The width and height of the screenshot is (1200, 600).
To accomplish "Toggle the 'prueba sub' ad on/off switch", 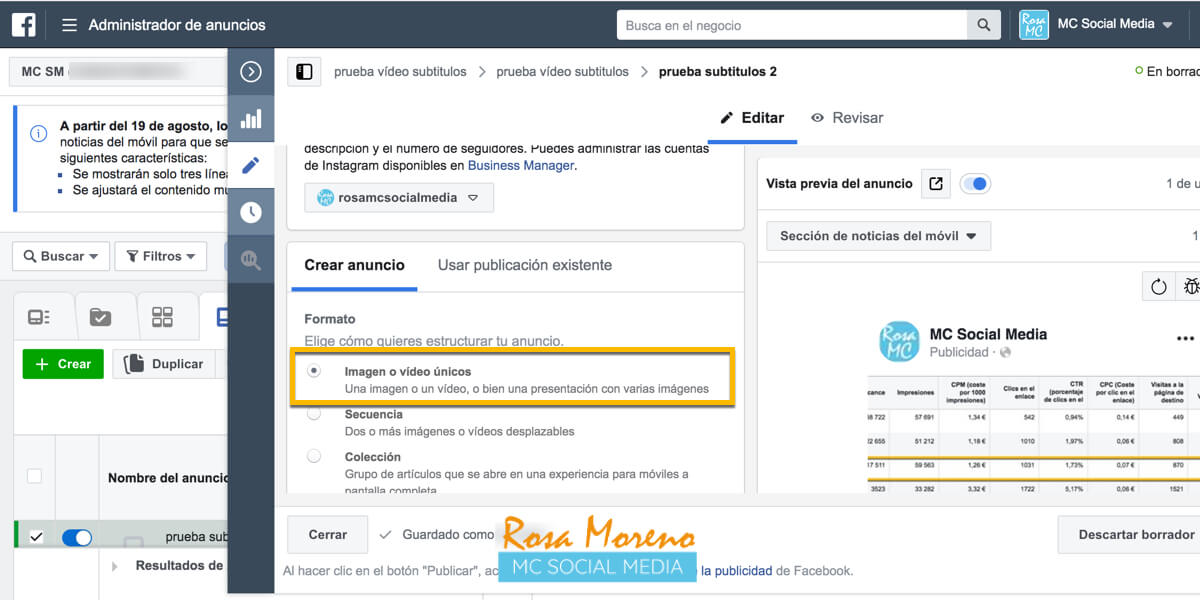I will pyautogui.click(x=77, y=538).
